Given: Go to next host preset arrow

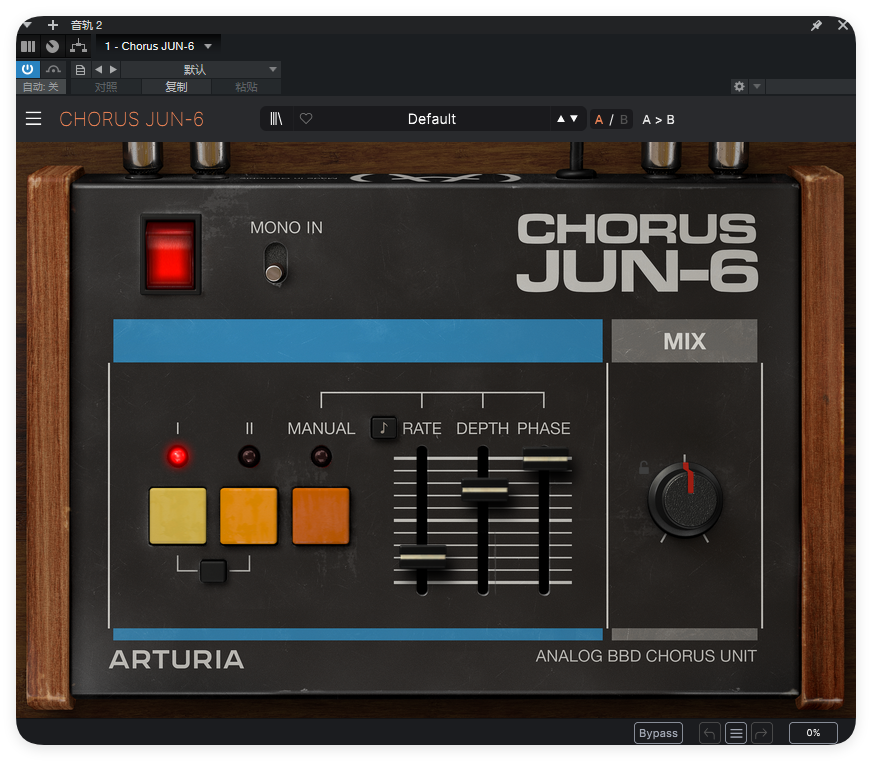Looking at the screenshot, I should point(113,70).
